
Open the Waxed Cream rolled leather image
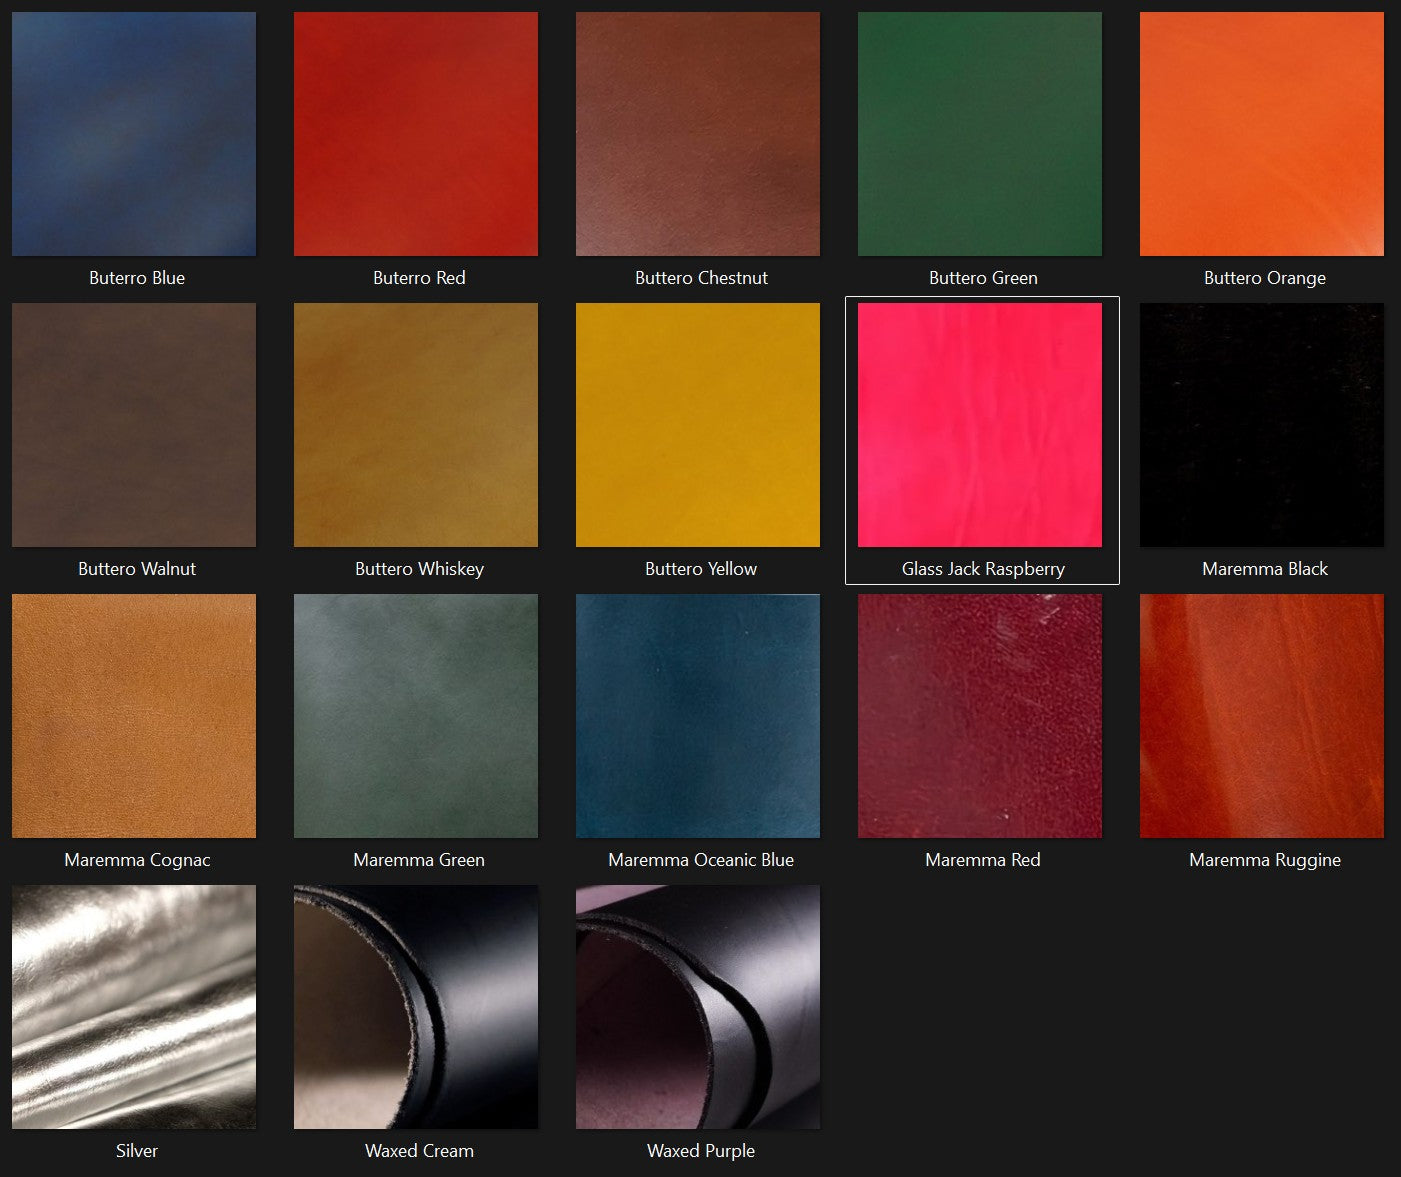click(x=416, y=1007)
